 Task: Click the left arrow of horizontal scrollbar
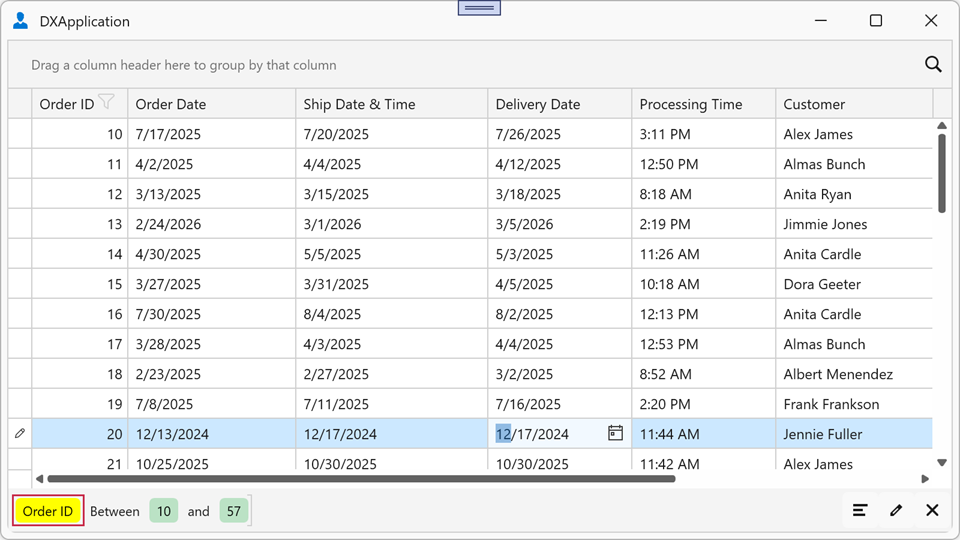click(39, 479)
